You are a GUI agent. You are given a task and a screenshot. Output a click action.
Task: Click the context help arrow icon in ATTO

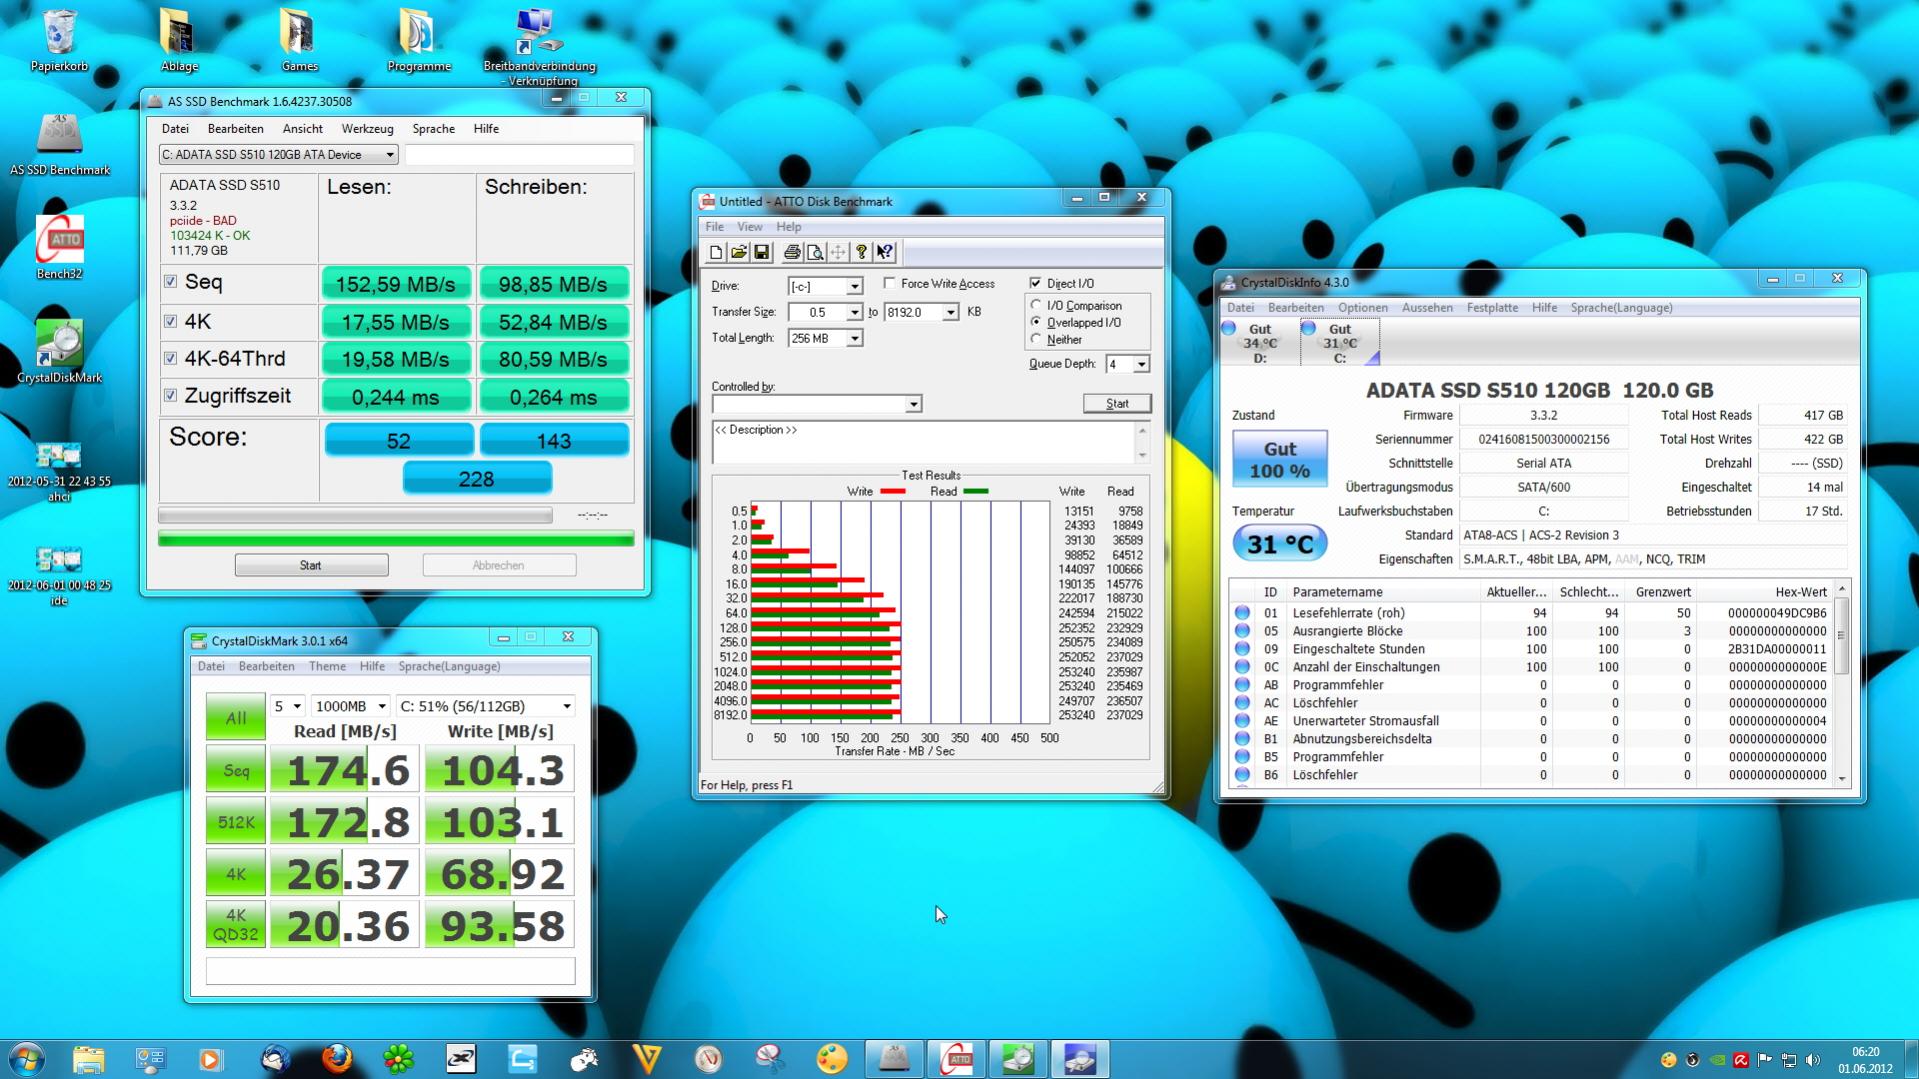coord(884,253)
